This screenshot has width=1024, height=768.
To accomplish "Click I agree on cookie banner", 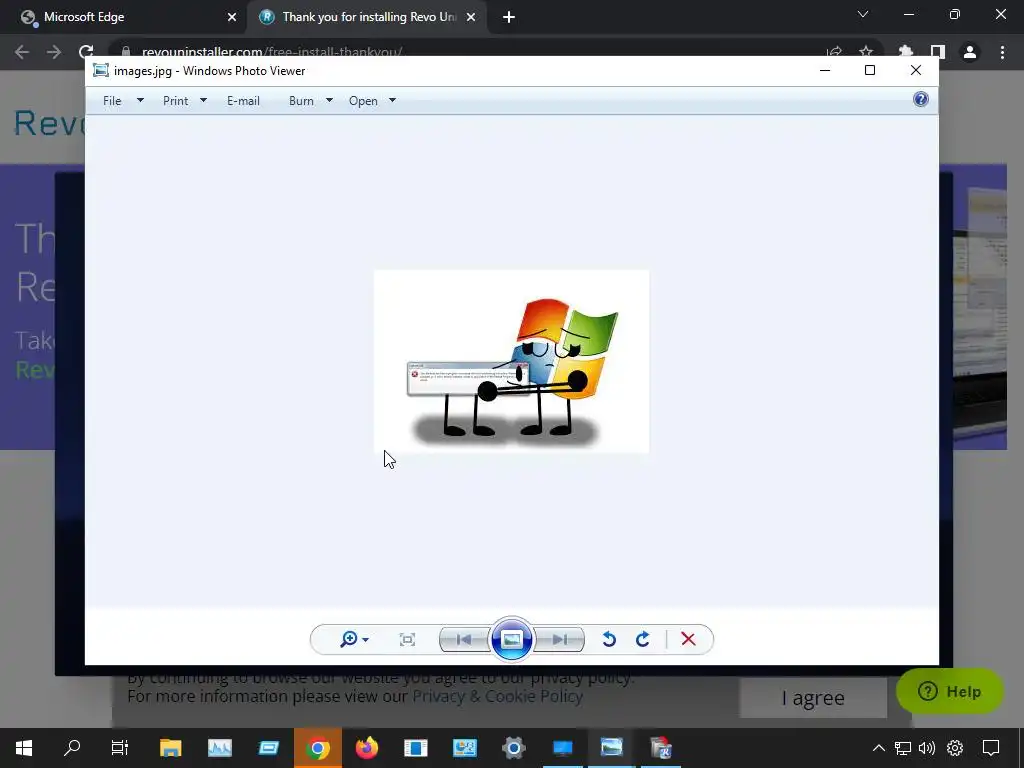I will tap(813, 697).
